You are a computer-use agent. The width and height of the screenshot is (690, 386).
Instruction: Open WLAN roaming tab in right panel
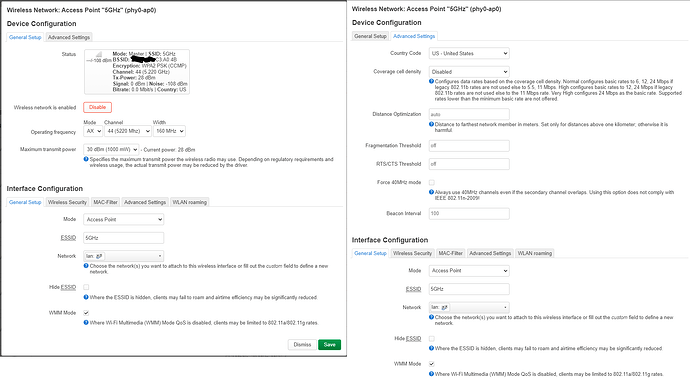point(535,253)
